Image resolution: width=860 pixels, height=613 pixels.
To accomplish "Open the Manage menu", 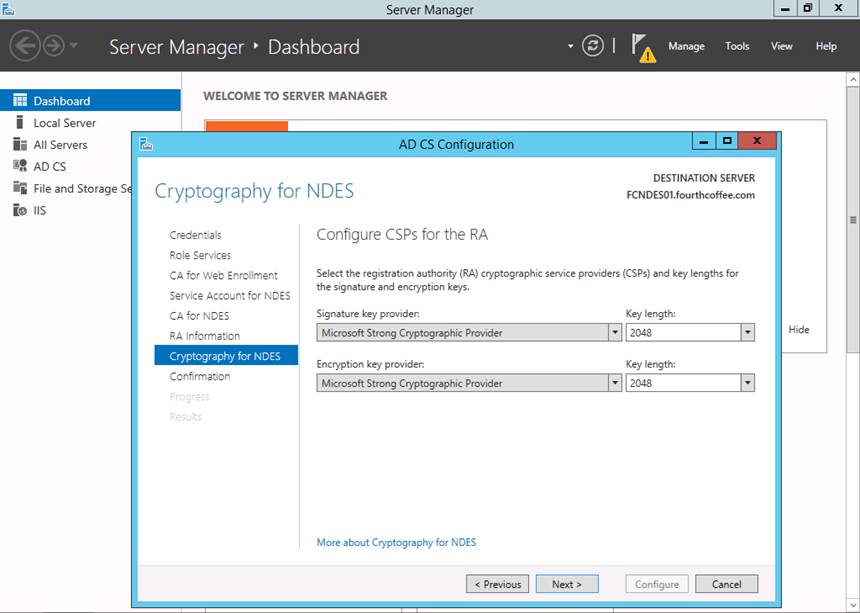I will click(686, 46).
